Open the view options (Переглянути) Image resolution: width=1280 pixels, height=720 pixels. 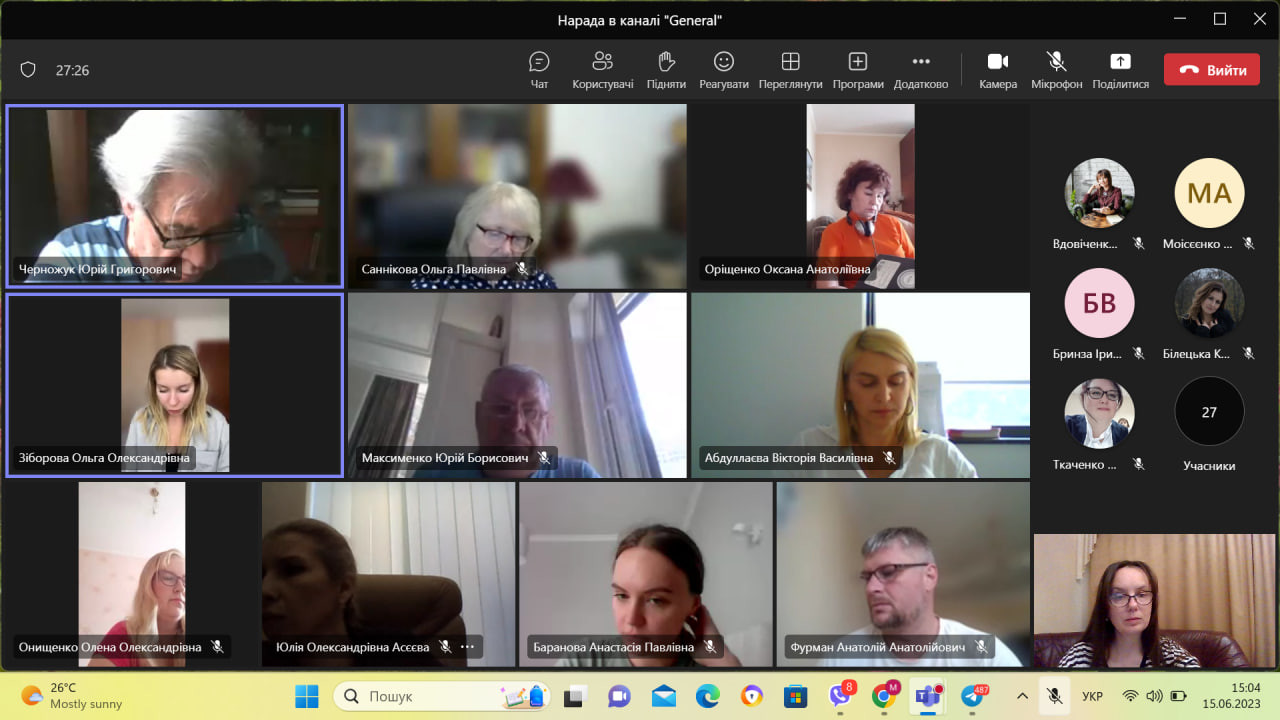click(790, 70)
